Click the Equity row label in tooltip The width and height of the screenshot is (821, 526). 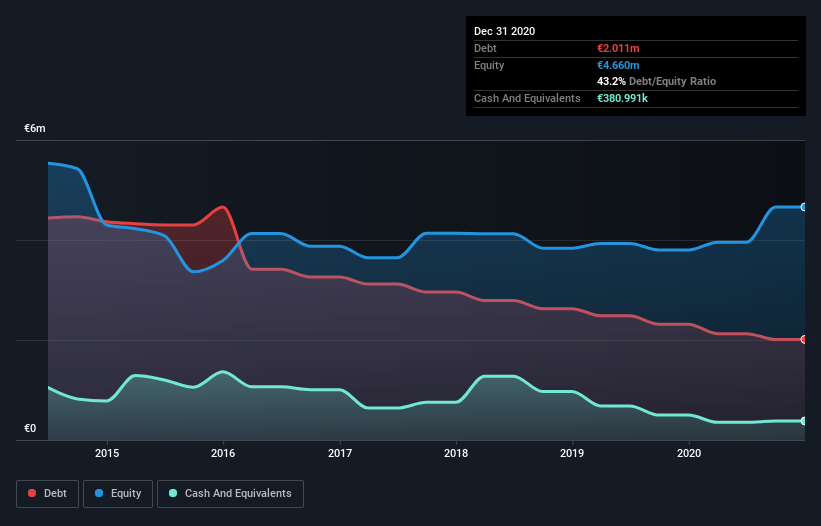(x=489, y=65)
